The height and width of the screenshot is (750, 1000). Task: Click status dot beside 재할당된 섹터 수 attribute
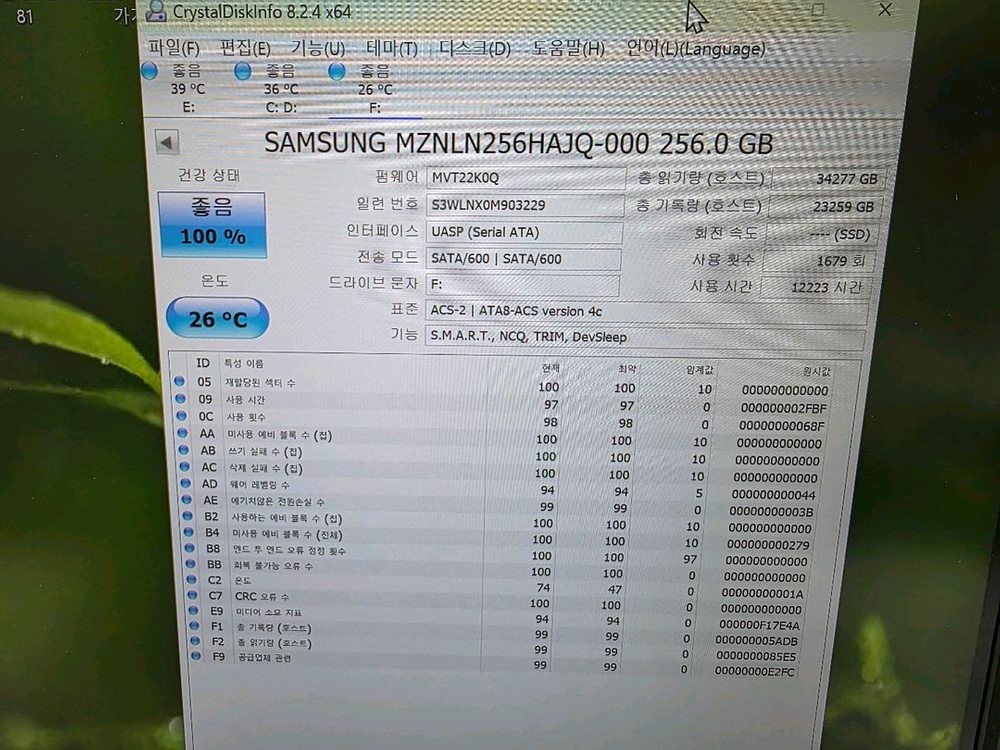179,381
